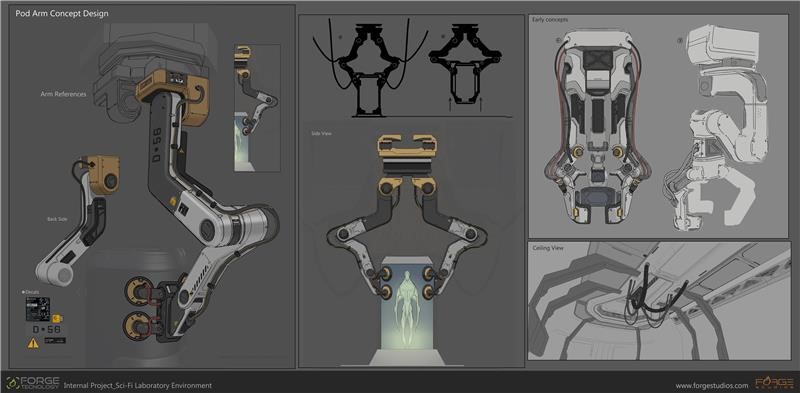Click the Pod Arm Concept Design title
This screenshot has width=800, height=393.
point(62,14)
